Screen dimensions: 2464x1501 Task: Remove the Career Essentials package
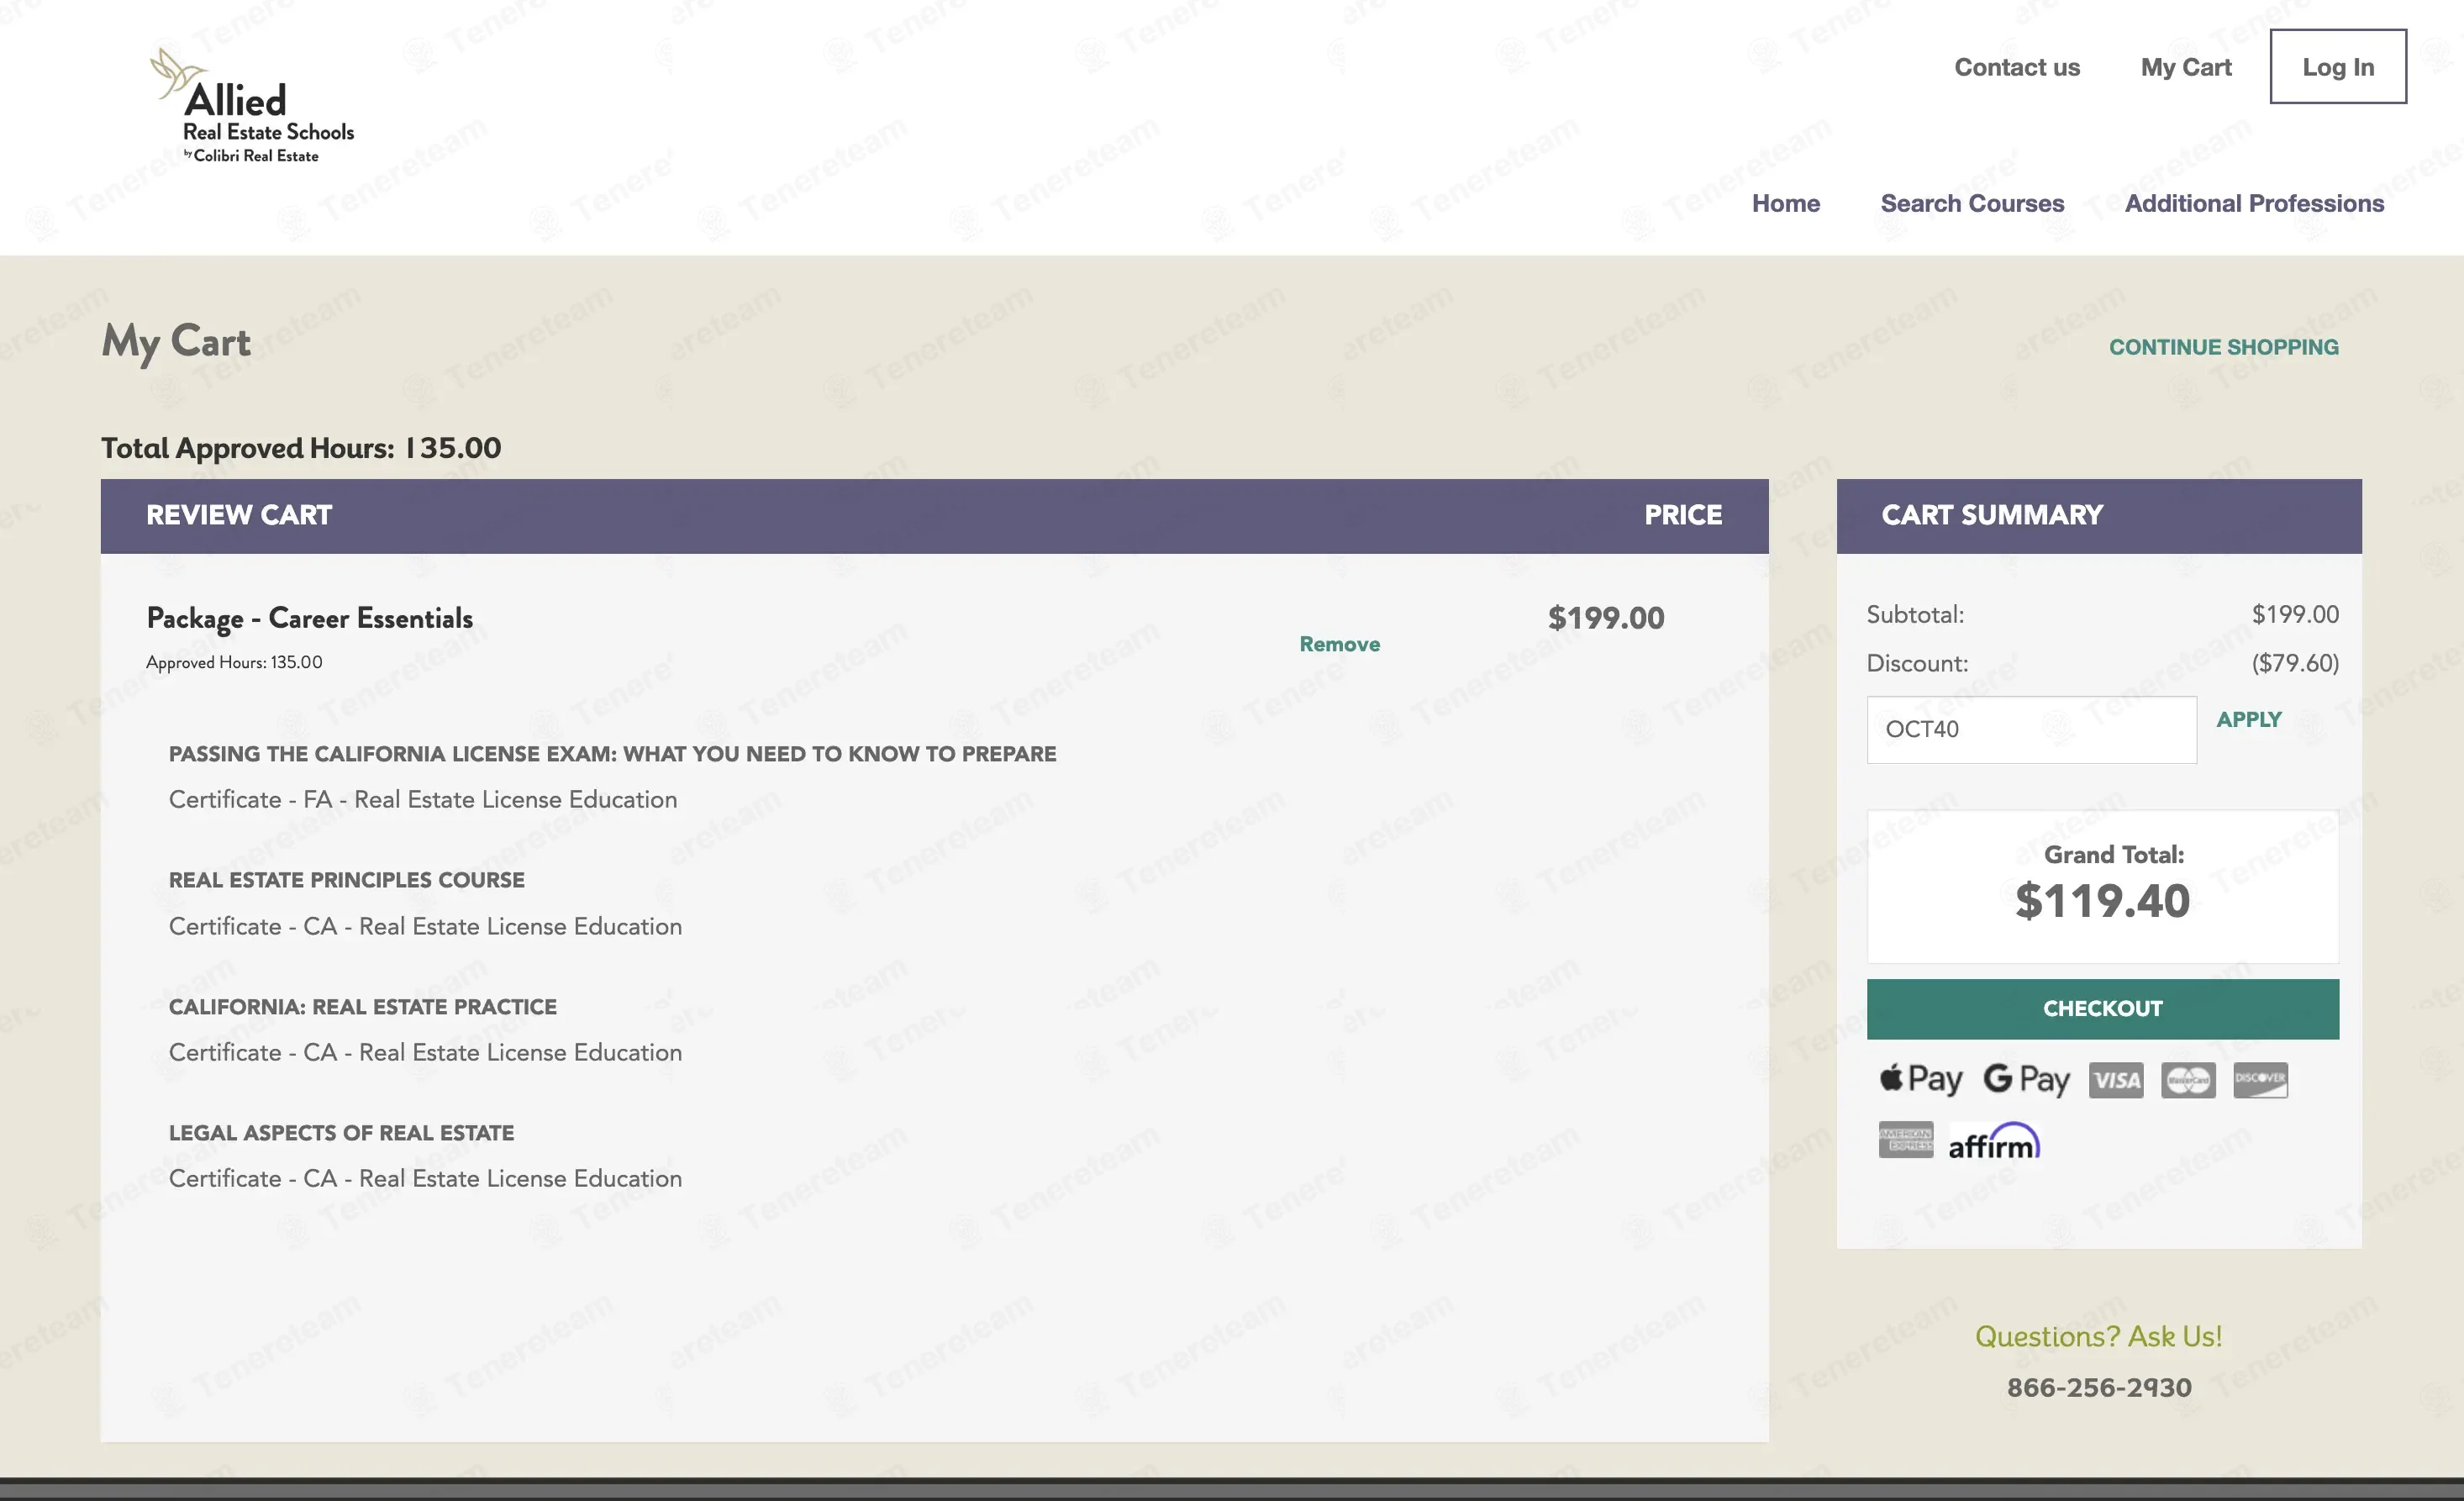tap(1339, 644)
